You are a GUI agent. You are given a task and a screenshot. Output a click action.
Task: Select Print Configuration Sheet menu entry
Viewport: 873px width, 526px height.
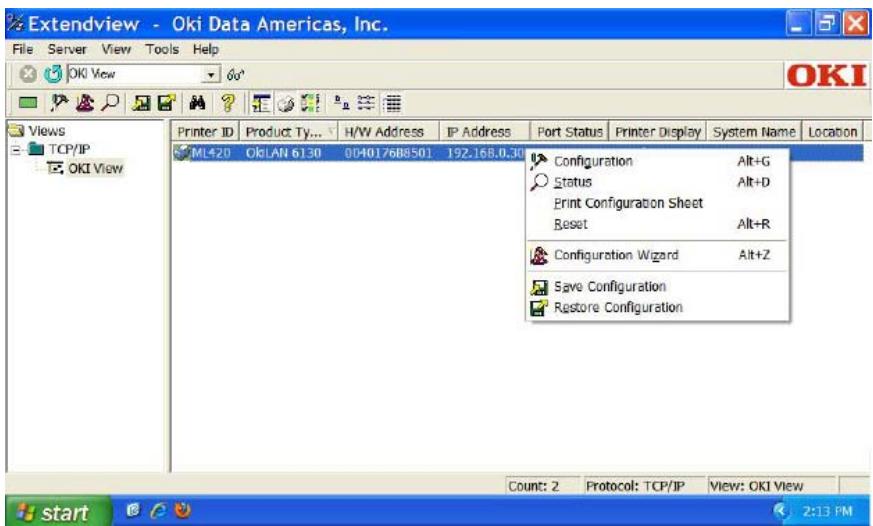(627, 203)
